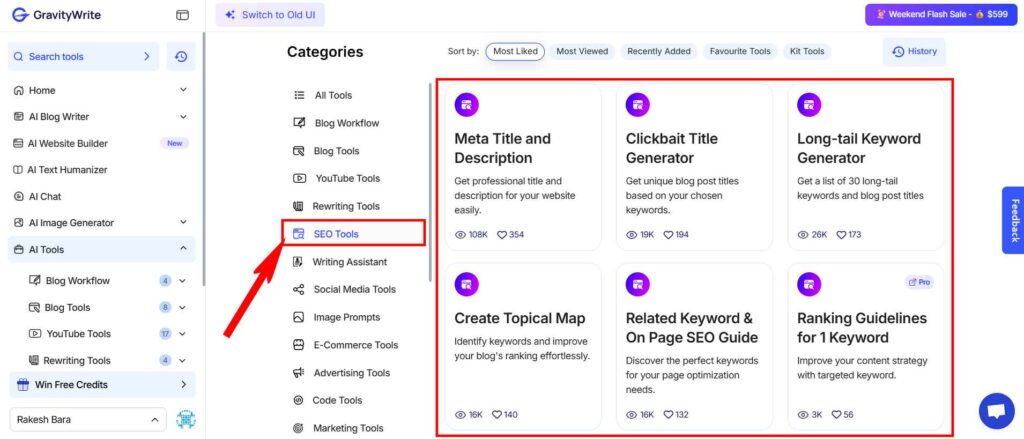Click the Pro badge on Ranking Guidelines
This screenshot has height=439, width=1024.
[x=919, y=282]
